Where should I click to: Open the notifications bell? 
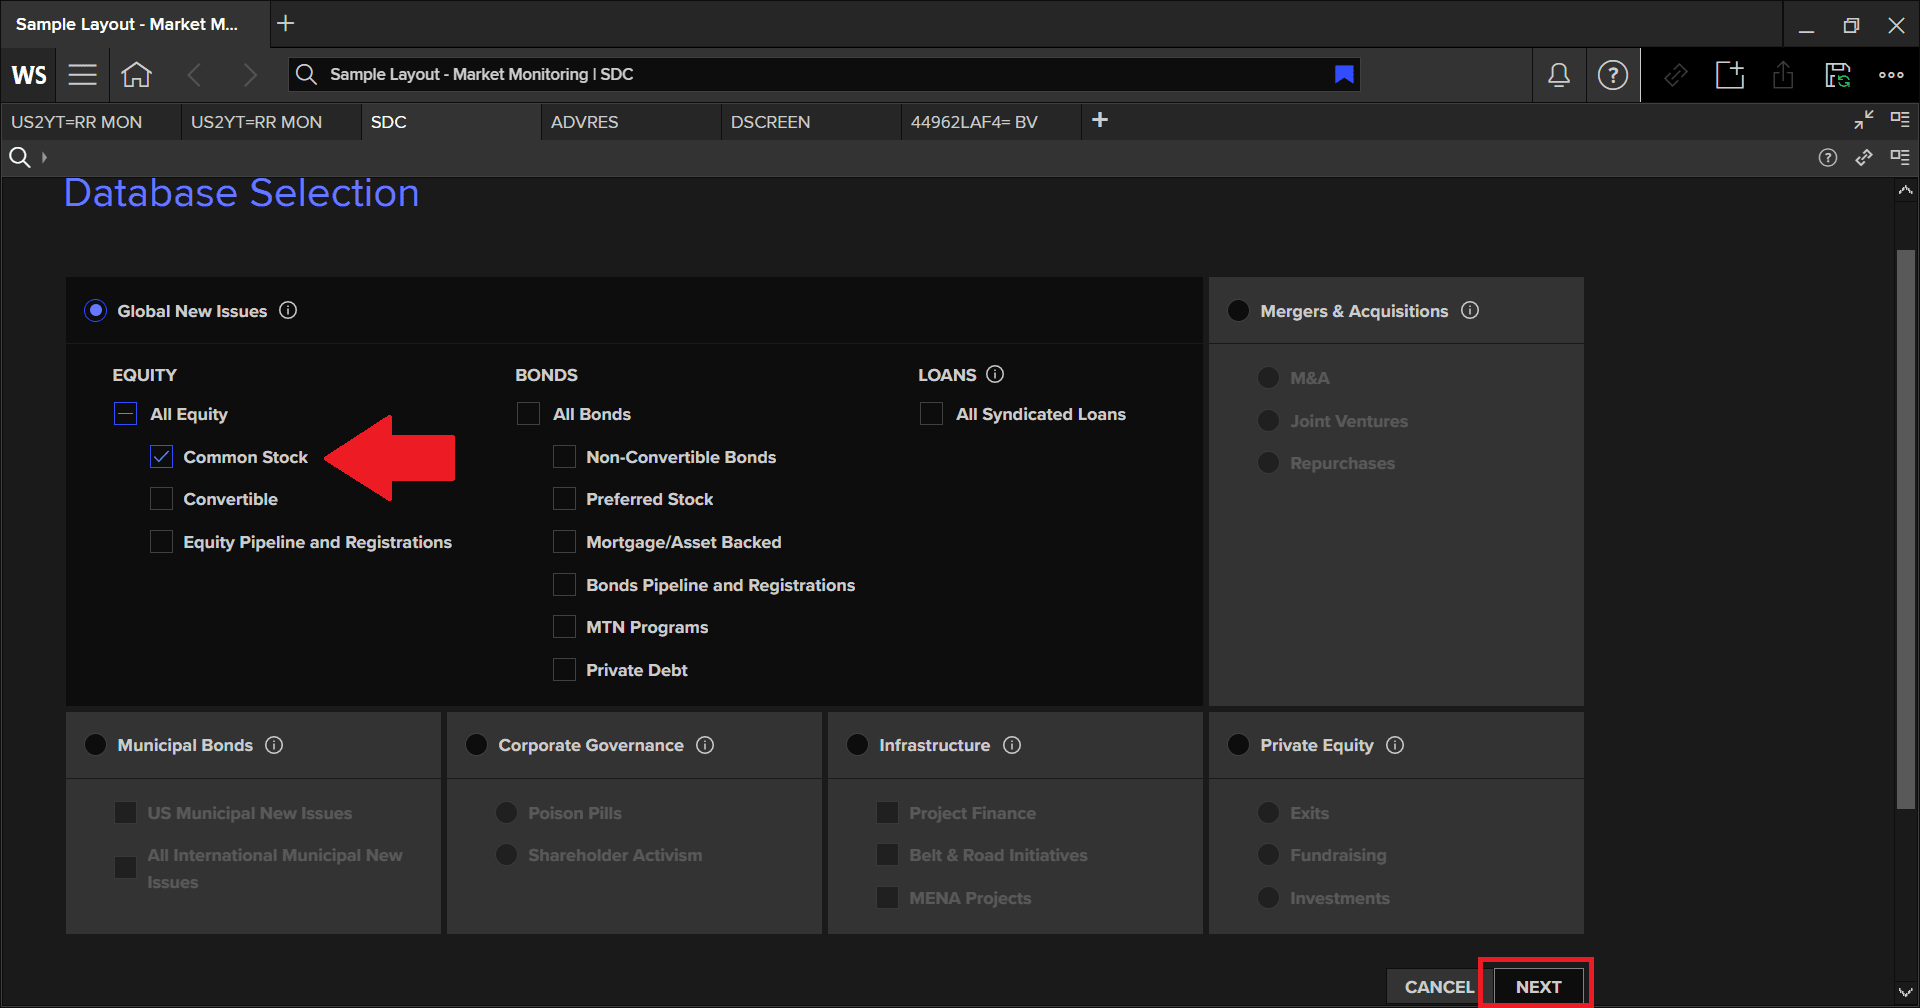(x=1558, y=75)
